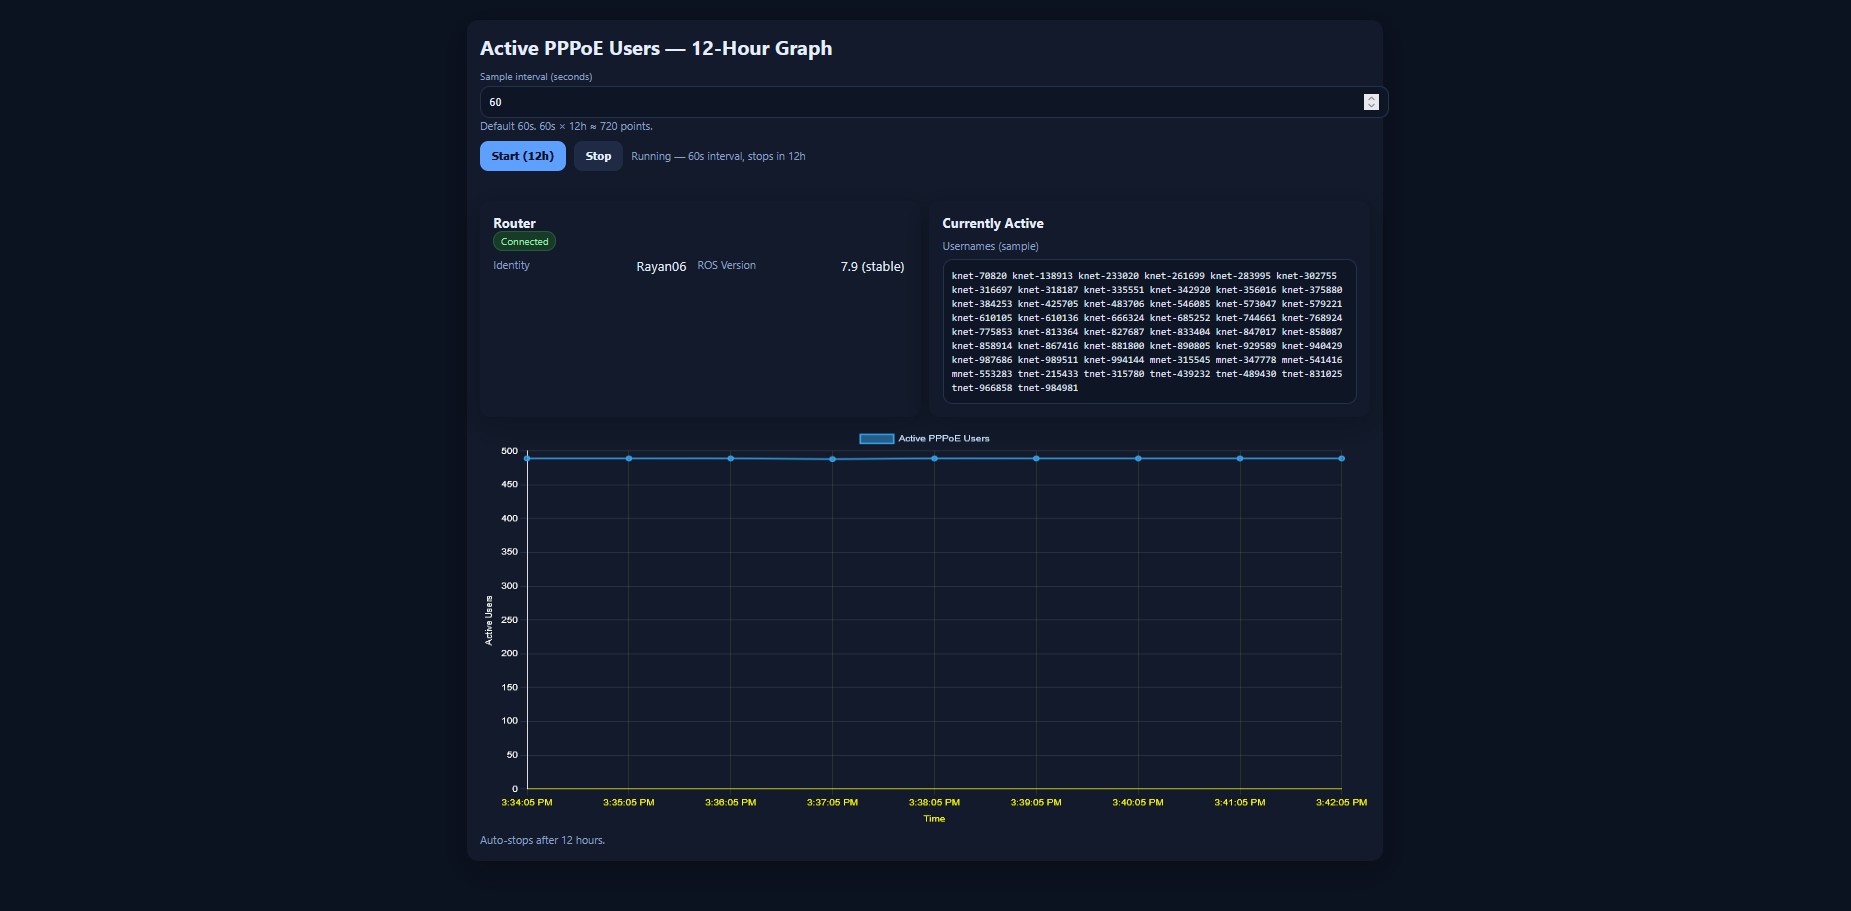
Task: Click the 'Sample interval (seconds)' label
Action: [536, 77]
